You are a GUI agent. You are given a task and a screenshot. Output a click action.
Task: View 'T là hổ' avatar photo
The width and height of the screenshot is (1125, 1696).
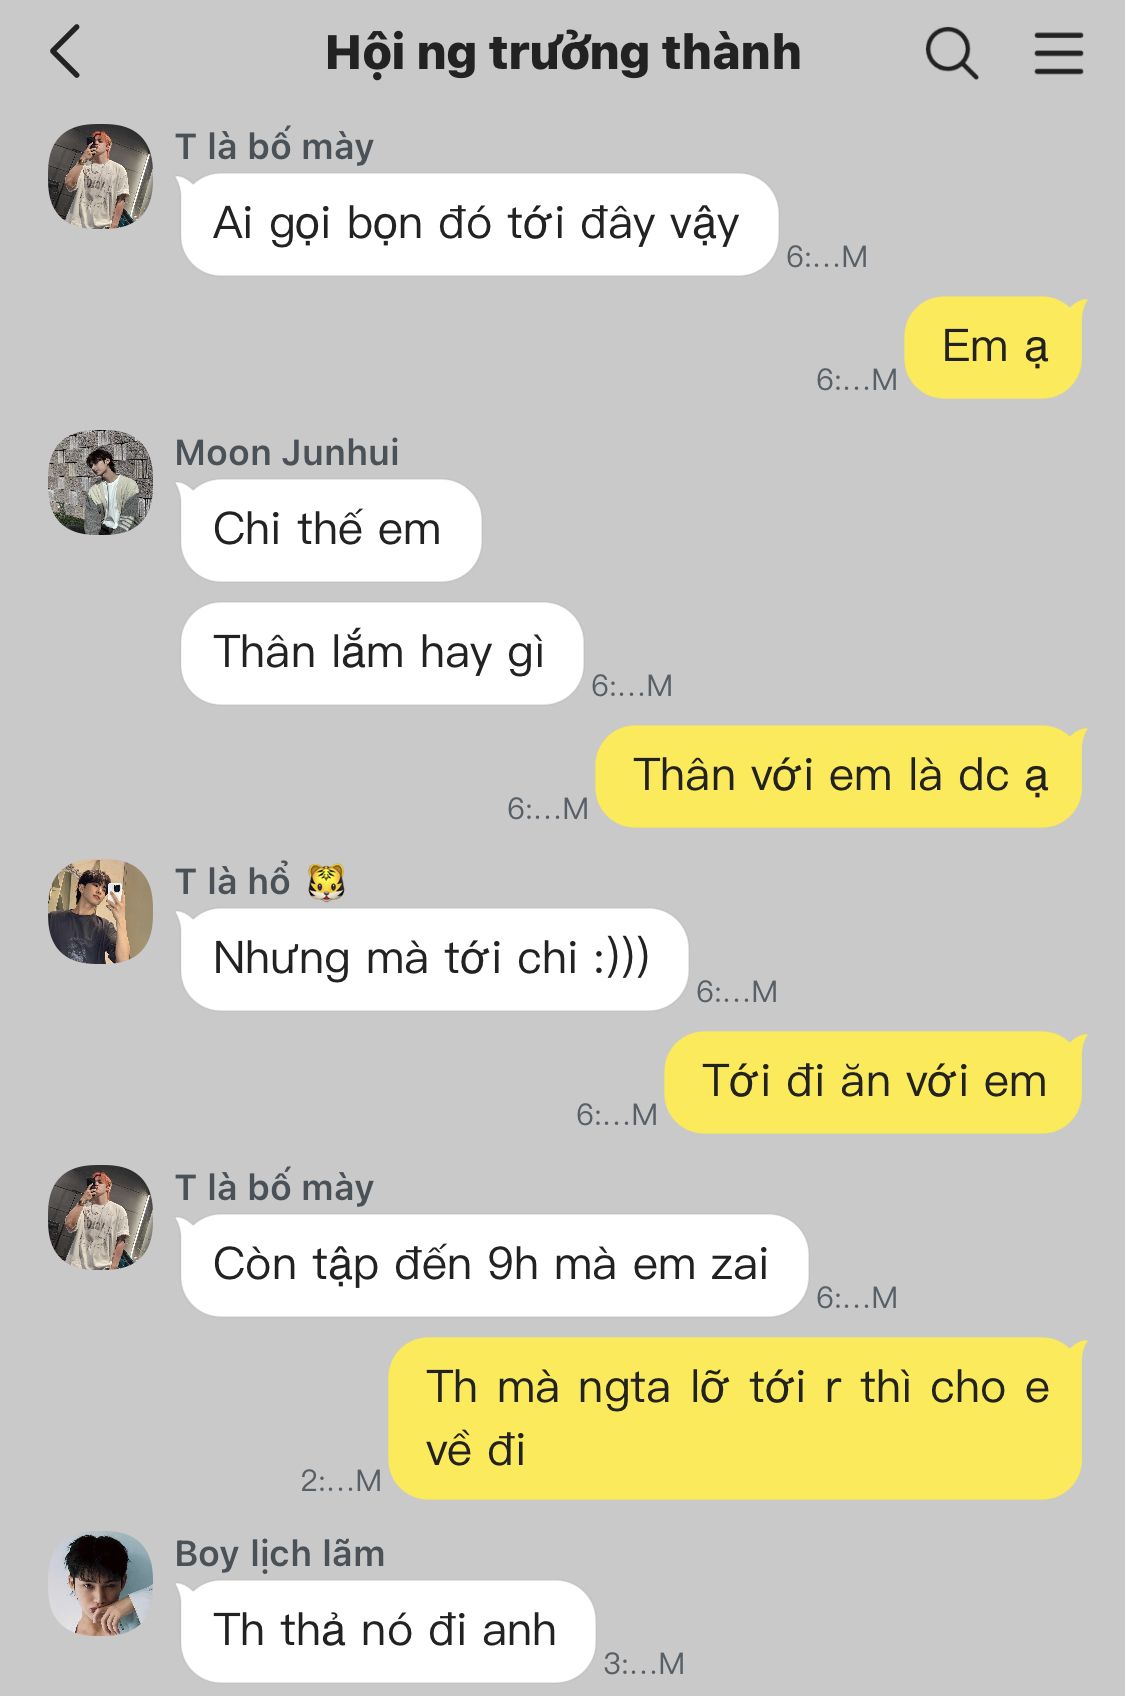[x=100, y=911]
